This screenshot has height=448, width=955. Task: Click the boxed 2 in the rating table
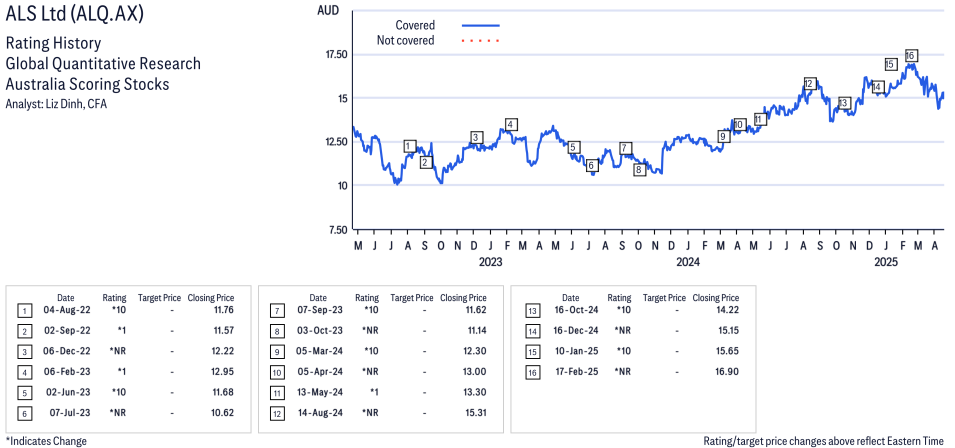point(24,332)
